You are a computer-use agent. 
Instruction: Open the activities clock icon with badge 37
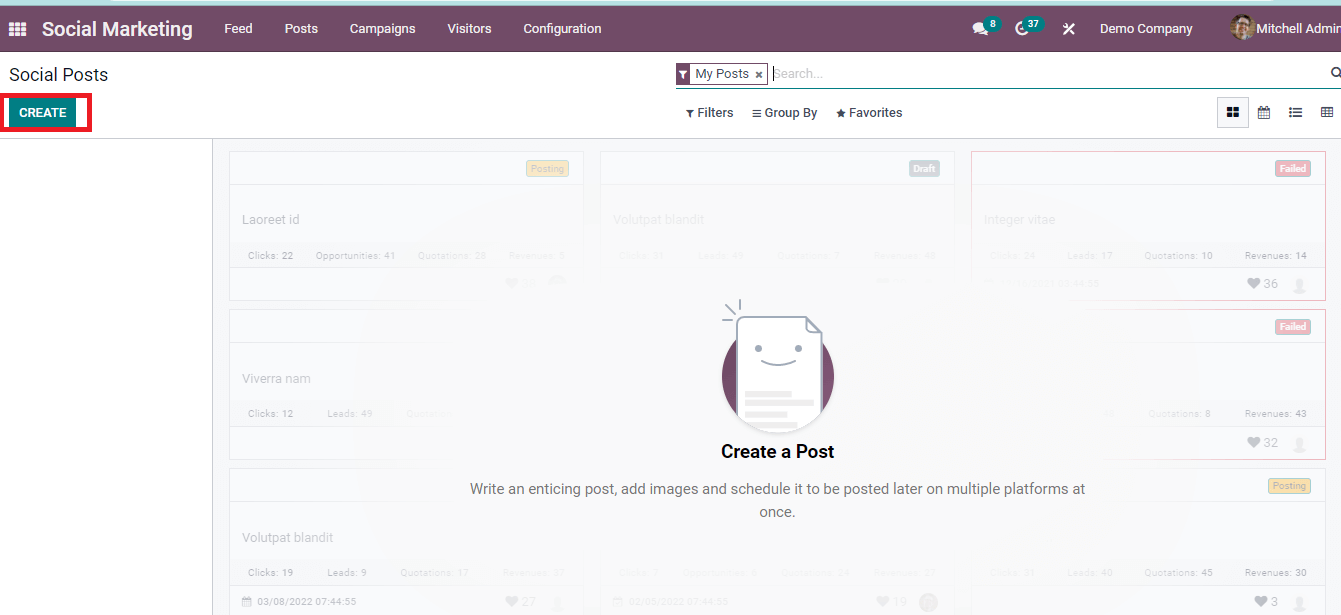1022,29
